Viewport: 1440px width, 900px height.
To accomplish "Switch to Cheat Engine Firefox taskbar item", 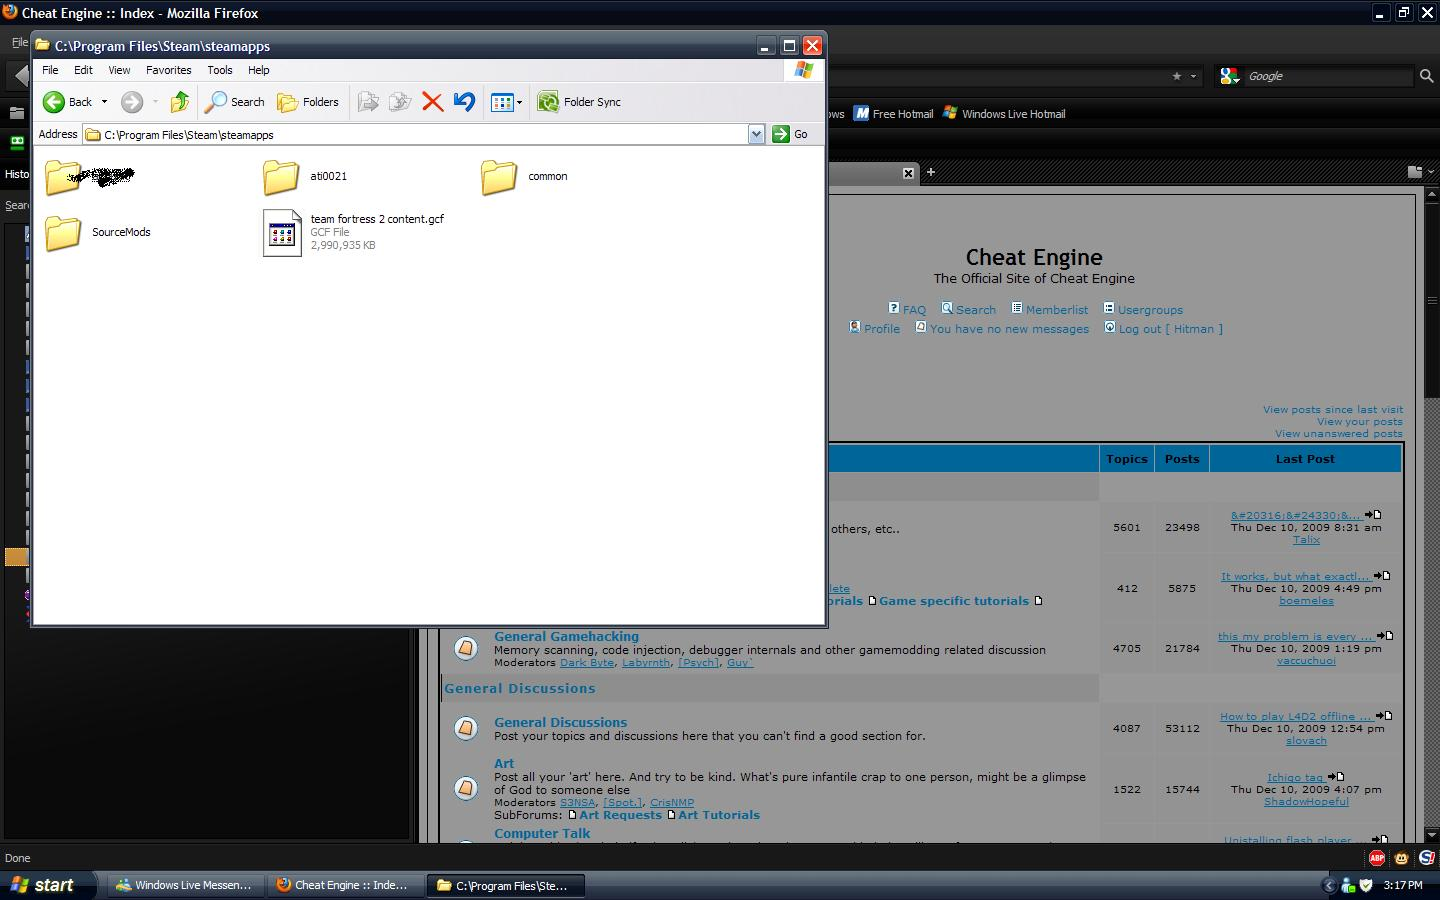I will coord(345,885).
